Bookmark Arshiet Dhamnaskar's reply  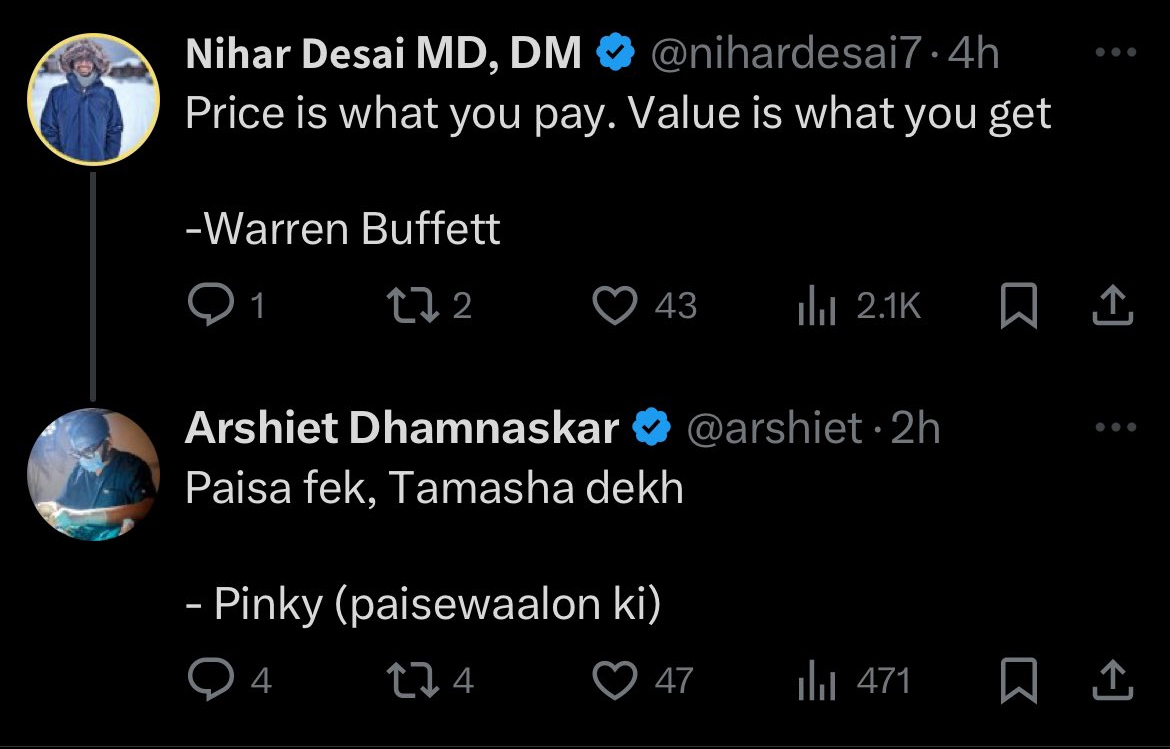(x=1018, y=681)
